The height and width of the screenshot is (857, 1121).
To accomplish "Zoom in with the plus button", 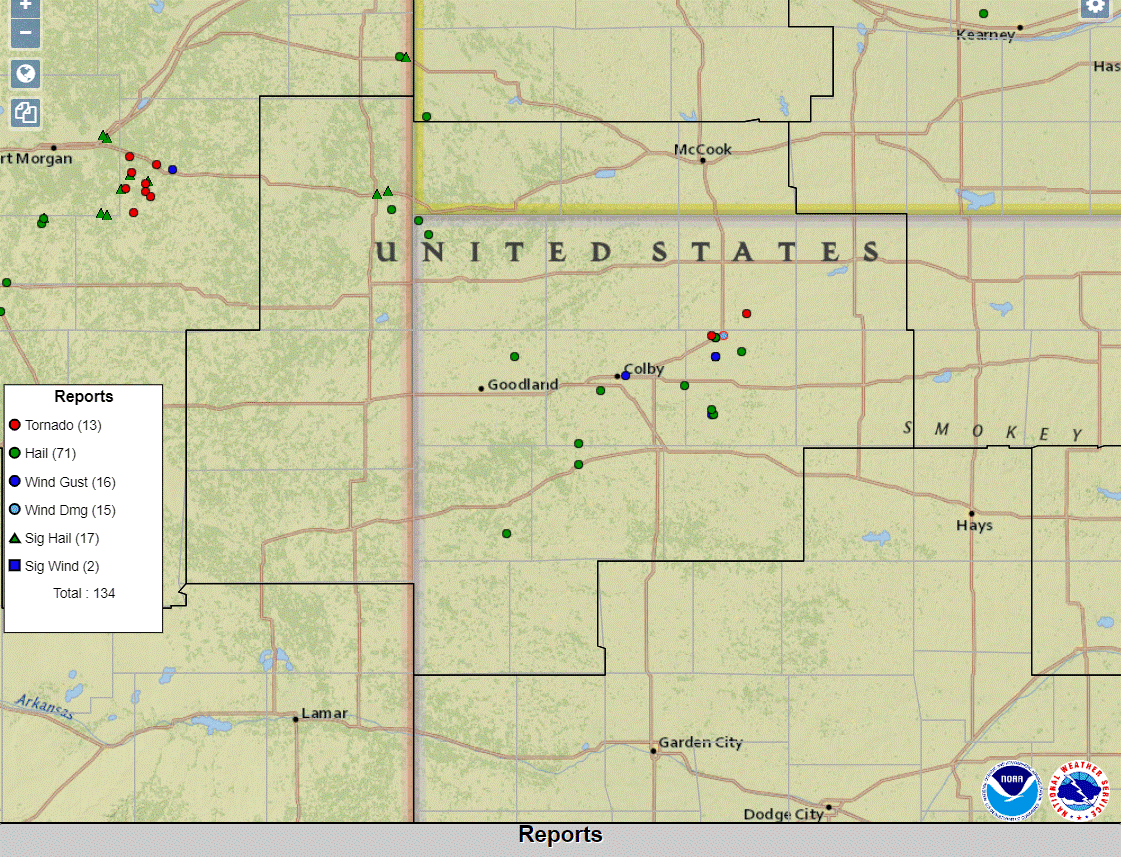I will (25, 6).
